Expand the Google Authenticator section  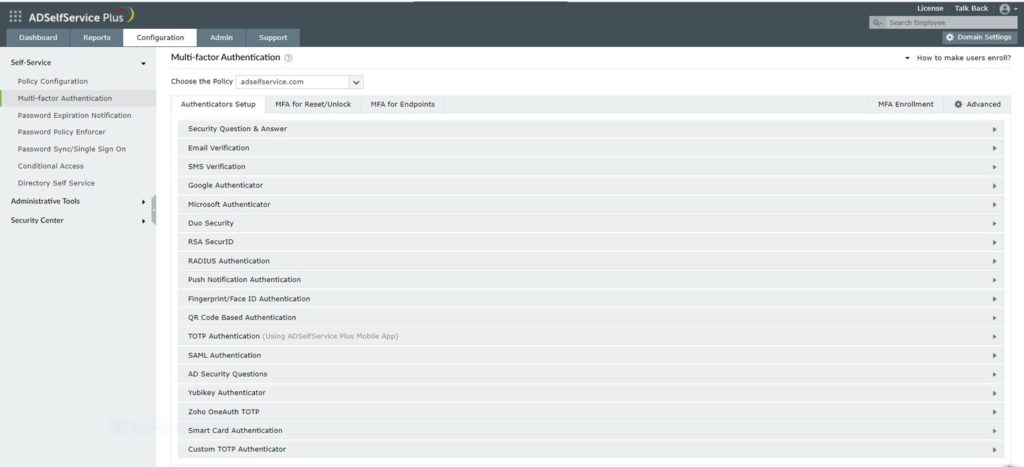click(x=590, y=185)
